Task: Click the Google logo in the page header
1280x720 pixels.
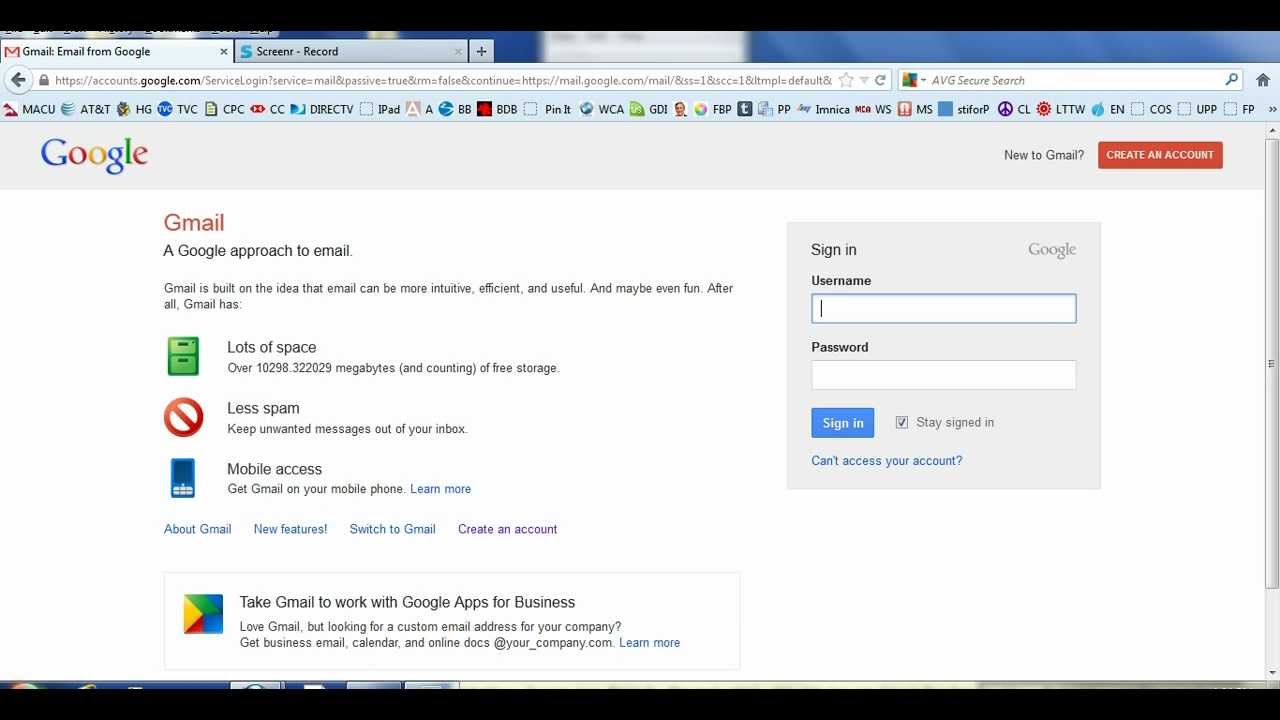Action: (94, 155)
